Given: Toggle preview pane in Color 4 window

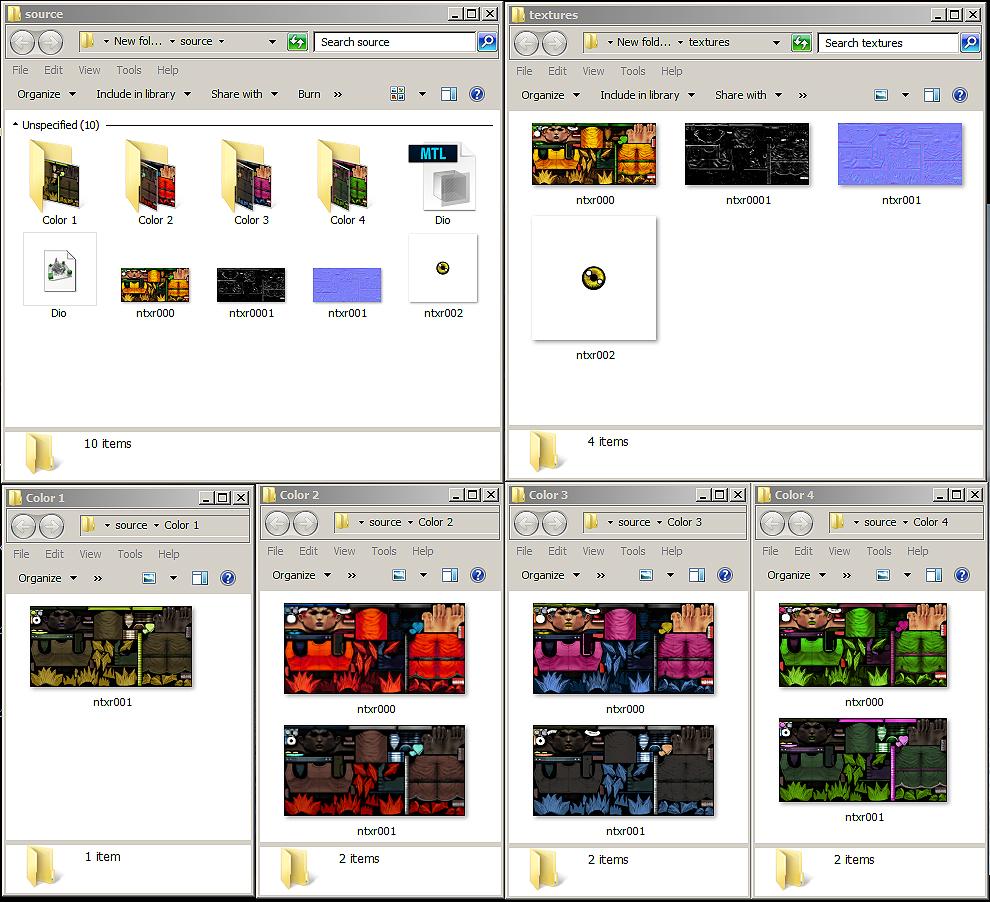Looking at the screenshot, I should pyautogui.click(x=934, y=575).
